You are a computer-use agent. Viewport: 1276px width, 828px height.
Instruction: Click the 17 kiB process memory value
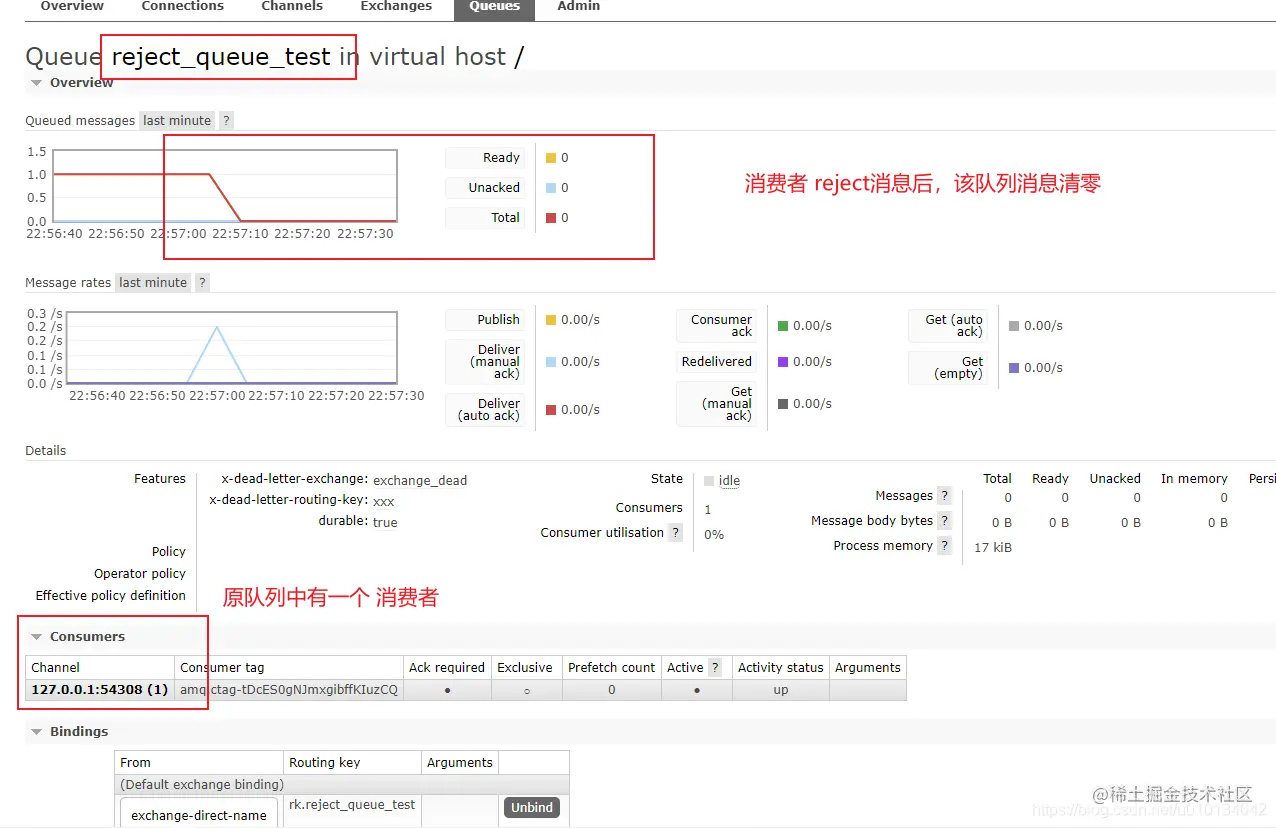[x=993, y=548]
